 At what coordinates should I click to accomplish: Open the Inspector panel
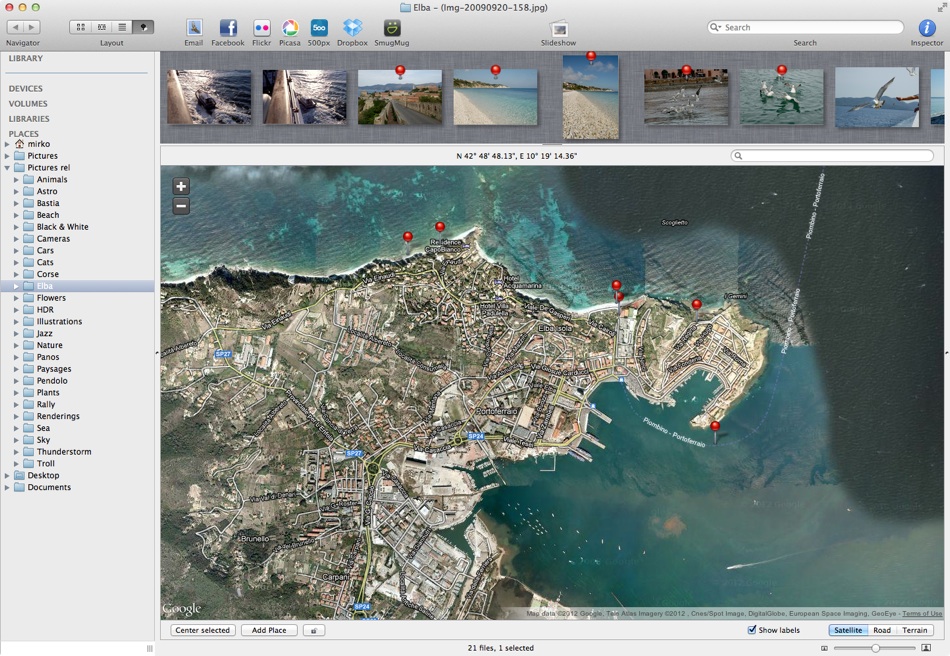(926, 28)
